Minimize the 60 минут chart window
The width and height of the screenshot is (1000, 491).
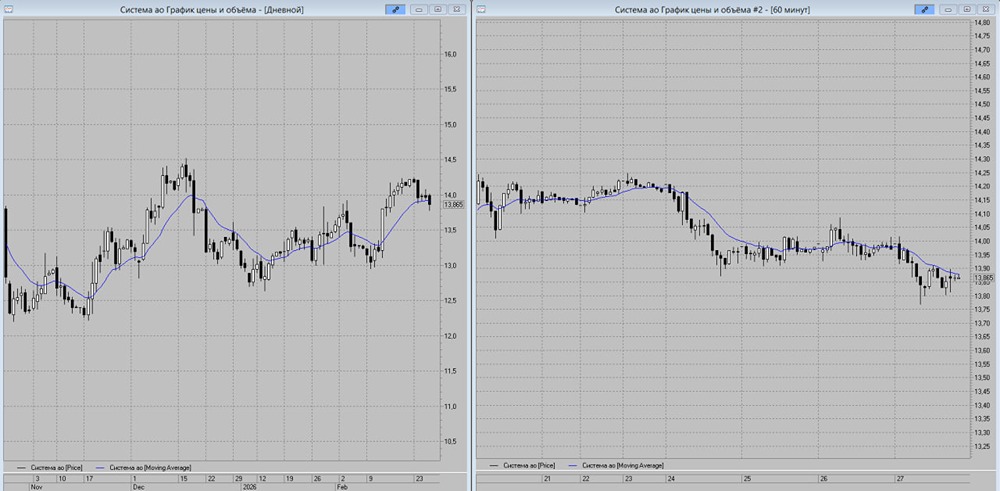pyautogui.click(x=948, y=10)
